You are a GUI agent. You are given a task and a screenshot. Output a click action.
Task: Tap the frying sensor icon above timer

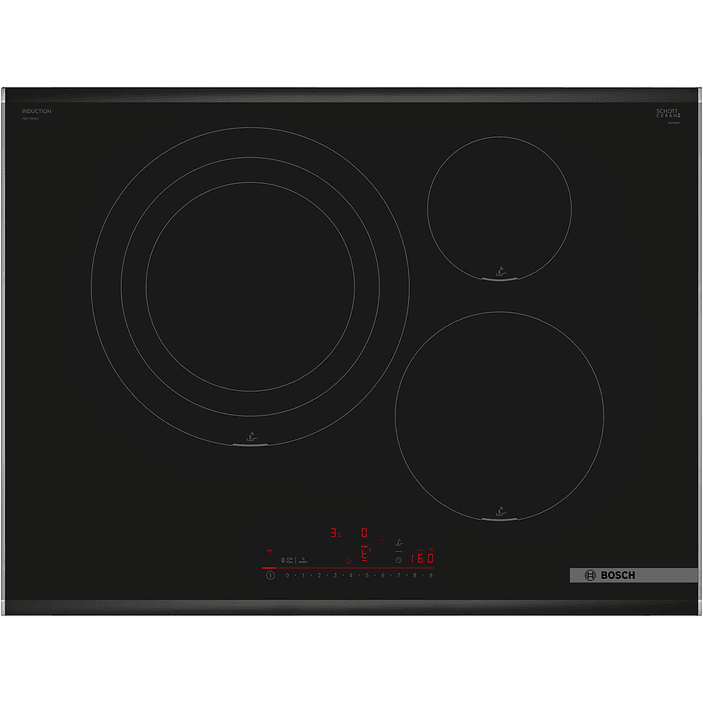point(398,541)
